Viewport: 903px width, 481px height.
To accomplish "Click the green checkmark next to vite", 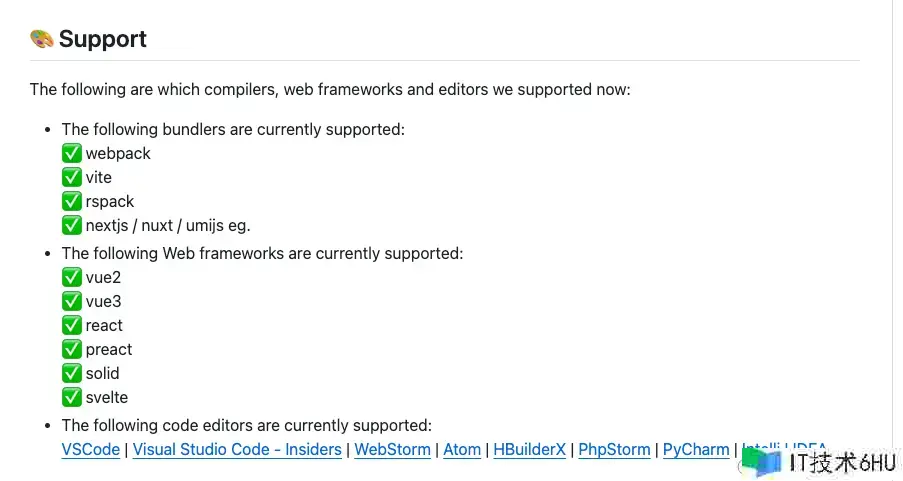I will point(71,177).
